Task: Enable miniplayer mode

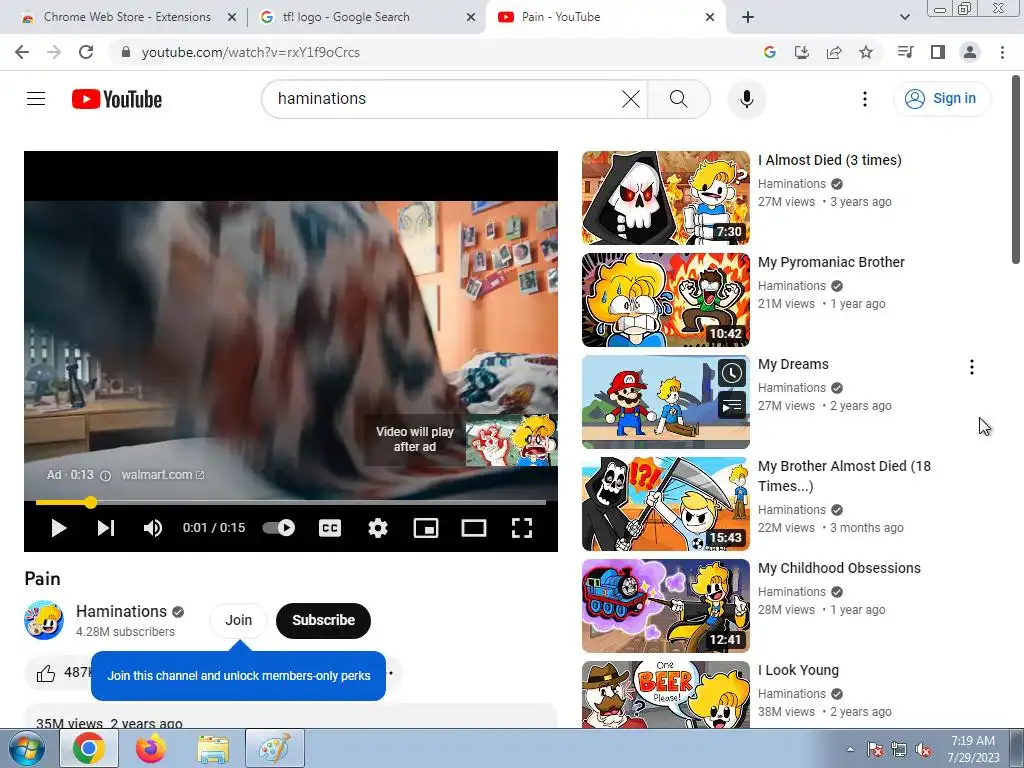Action: click(x=426, y=528)
